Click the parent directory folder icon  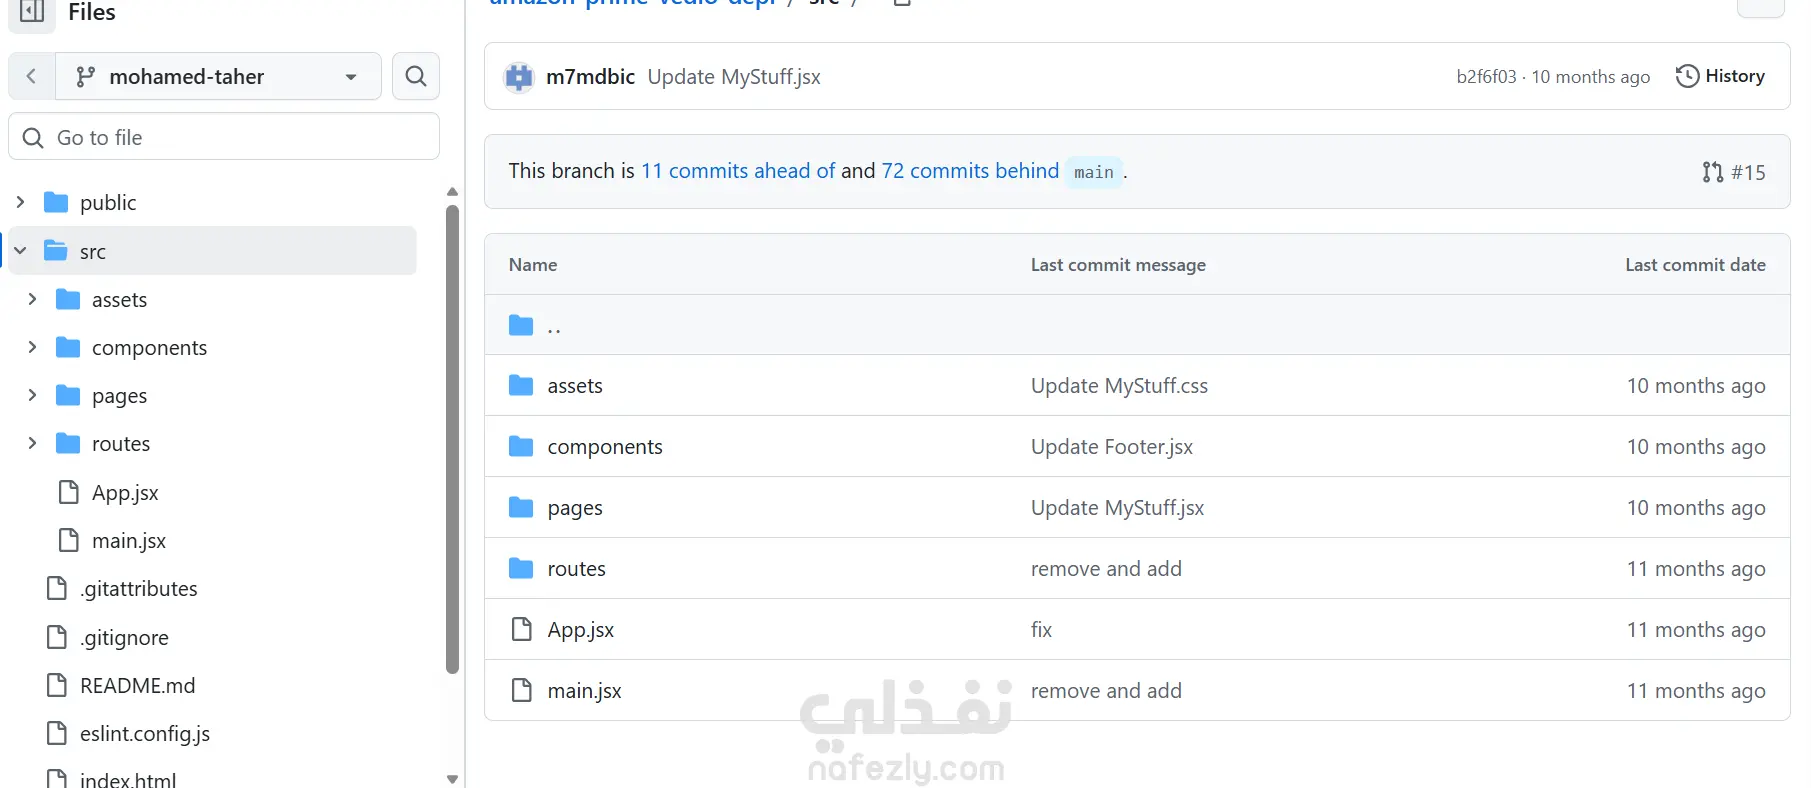[x=521, y=325]
